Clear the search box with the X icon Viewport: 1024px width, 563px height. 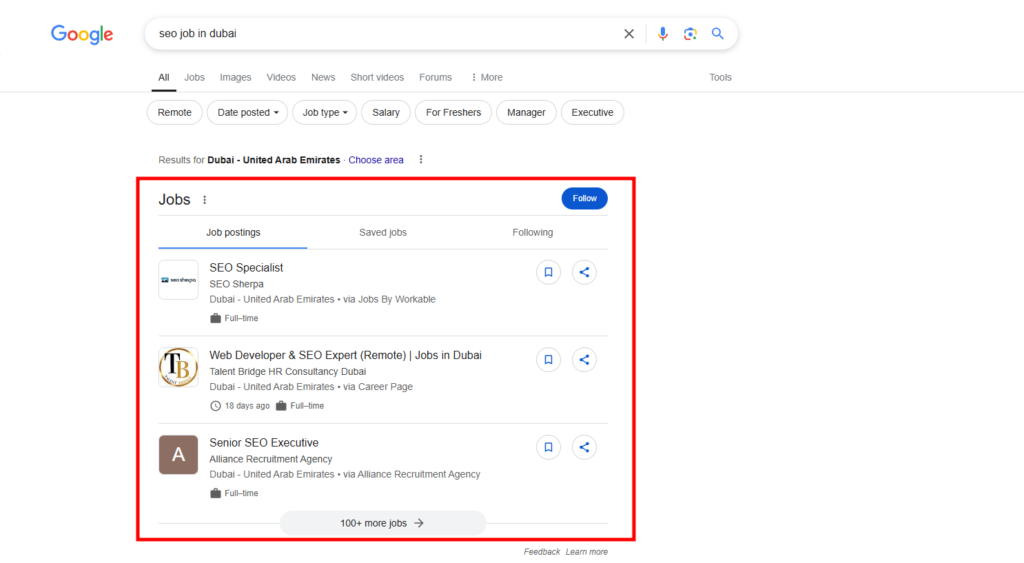click(x=628, y=34)
